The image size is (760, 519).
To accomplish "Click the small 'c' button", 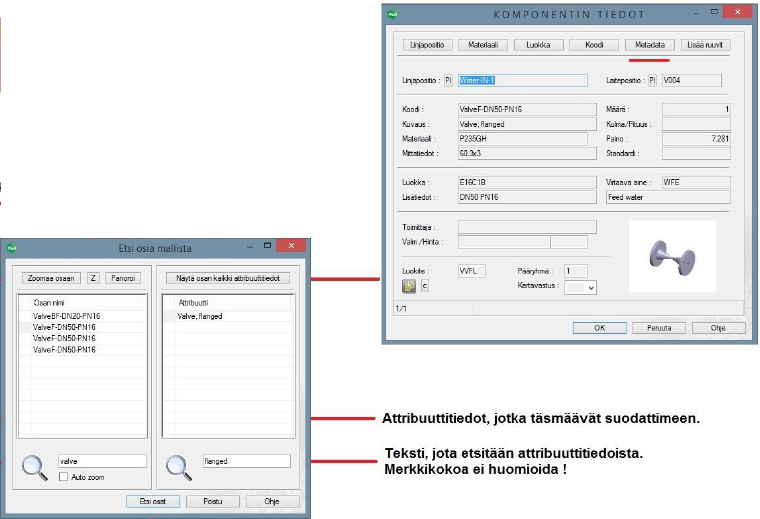I will tap(424, 287).
